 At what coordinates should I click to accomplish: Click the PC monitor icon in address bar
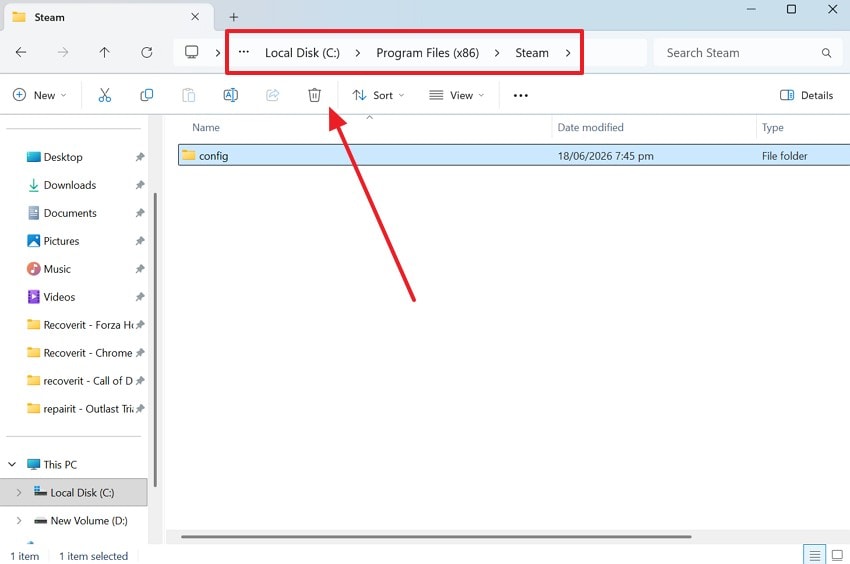[191, 53]
